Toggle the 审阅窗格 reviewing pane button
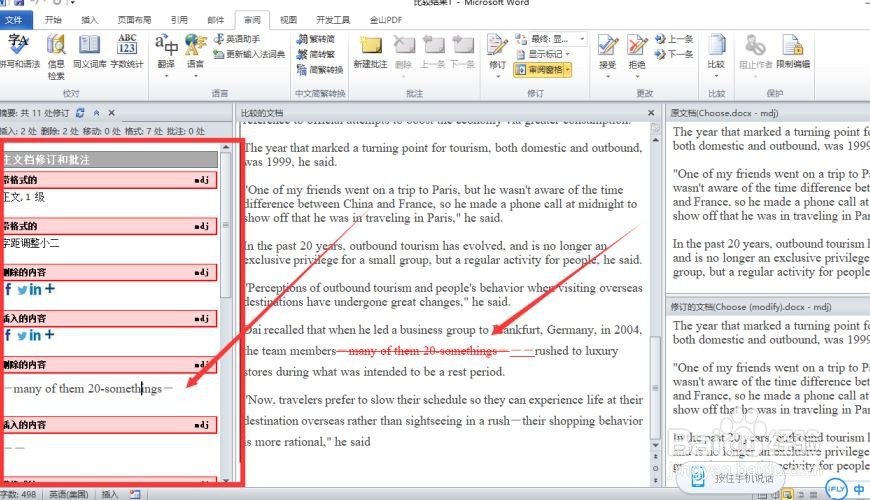The image size is (870, 500). tap(538, 69)
